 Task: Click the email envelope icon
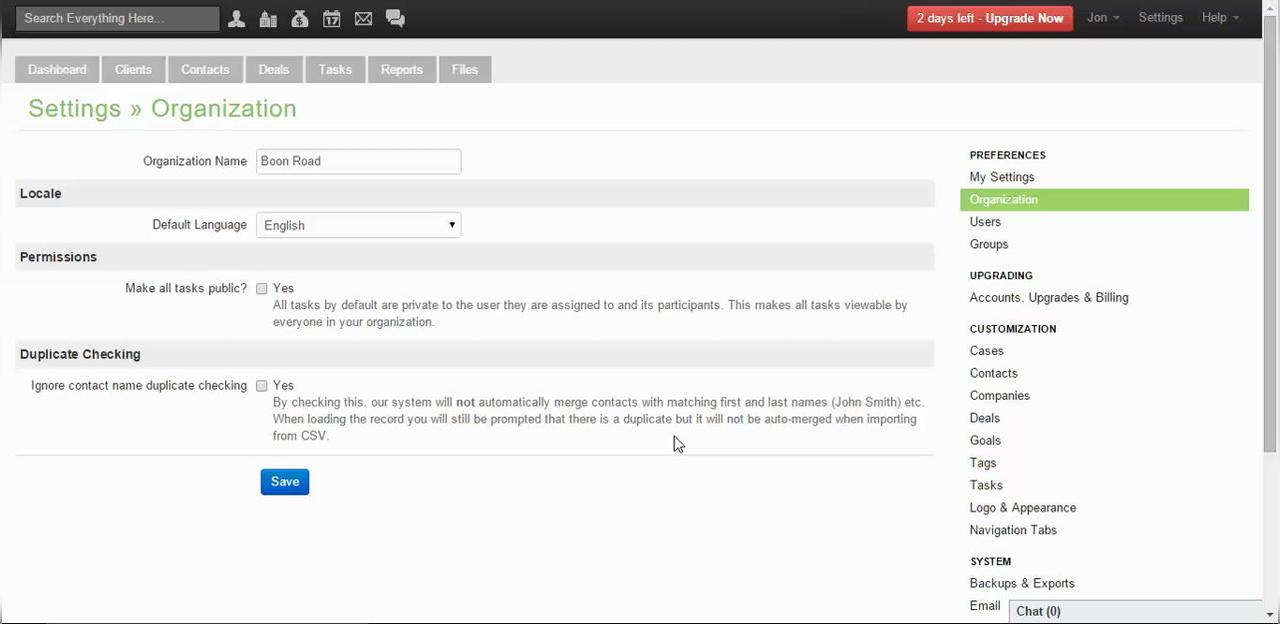[x=363, y=19]
